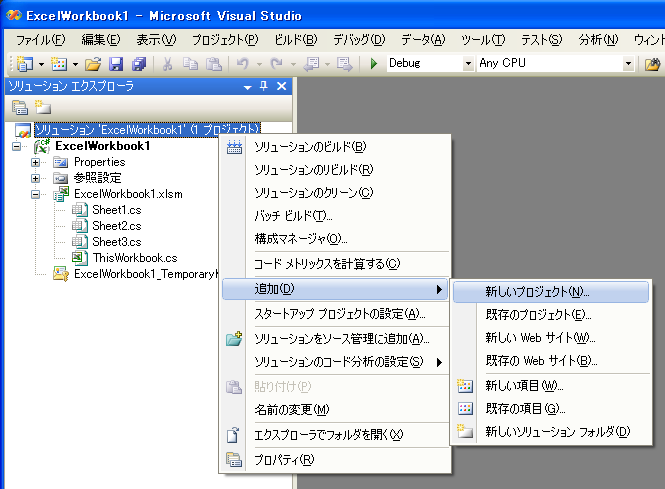This screenshot has width=665, height=489.
Task: Click the Undo arrow icon
Action: [x=243, y=64]
